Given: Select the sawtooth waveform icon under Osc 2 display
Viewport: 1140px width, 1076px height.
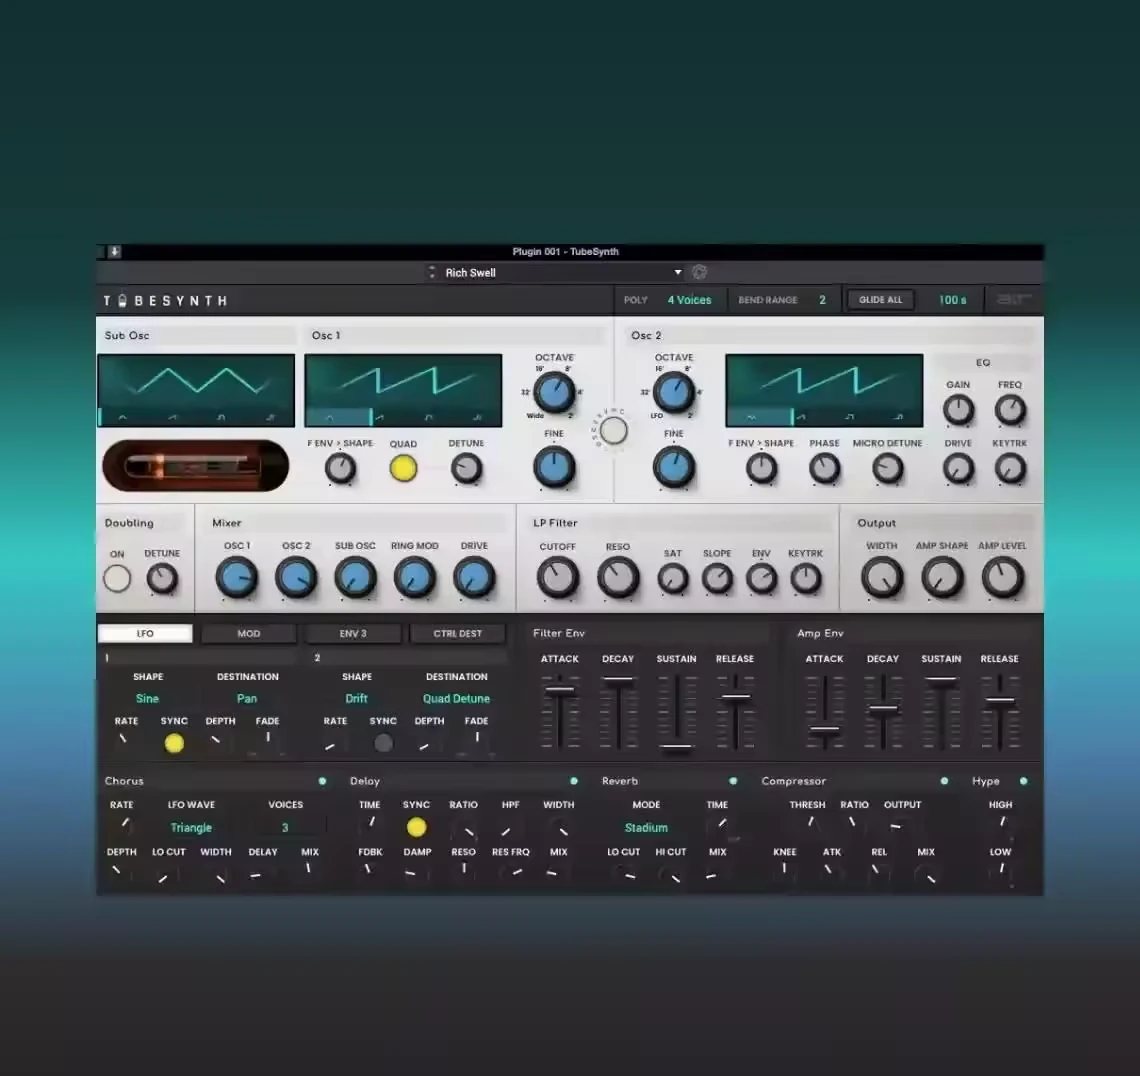Looking at the screenshot, I should (800, 417).
